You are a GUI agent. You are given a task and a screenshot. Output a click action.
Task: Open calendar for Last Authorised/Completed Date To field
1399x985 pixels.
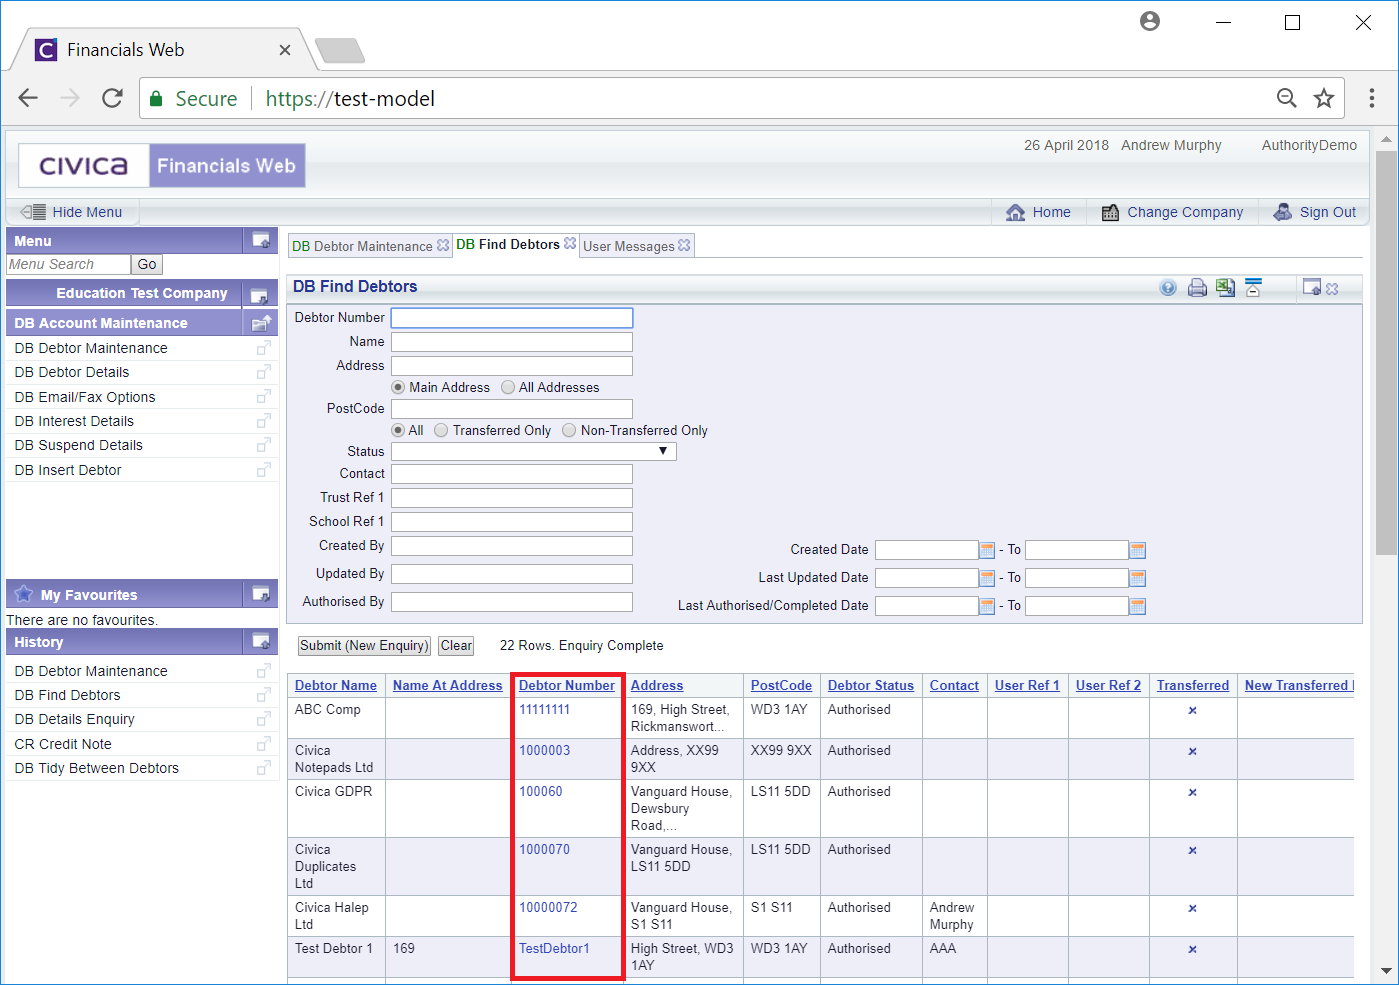(x=1137, y=606)
